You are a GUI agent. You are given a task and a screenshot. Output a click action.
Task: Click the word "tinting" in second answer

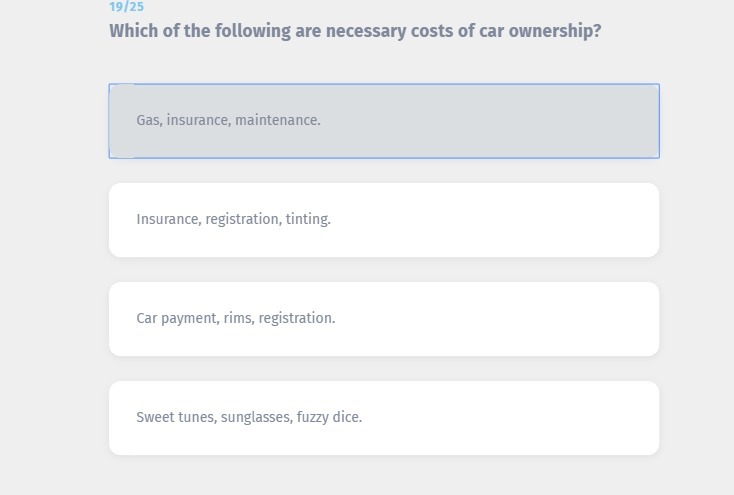coord(307,219)
